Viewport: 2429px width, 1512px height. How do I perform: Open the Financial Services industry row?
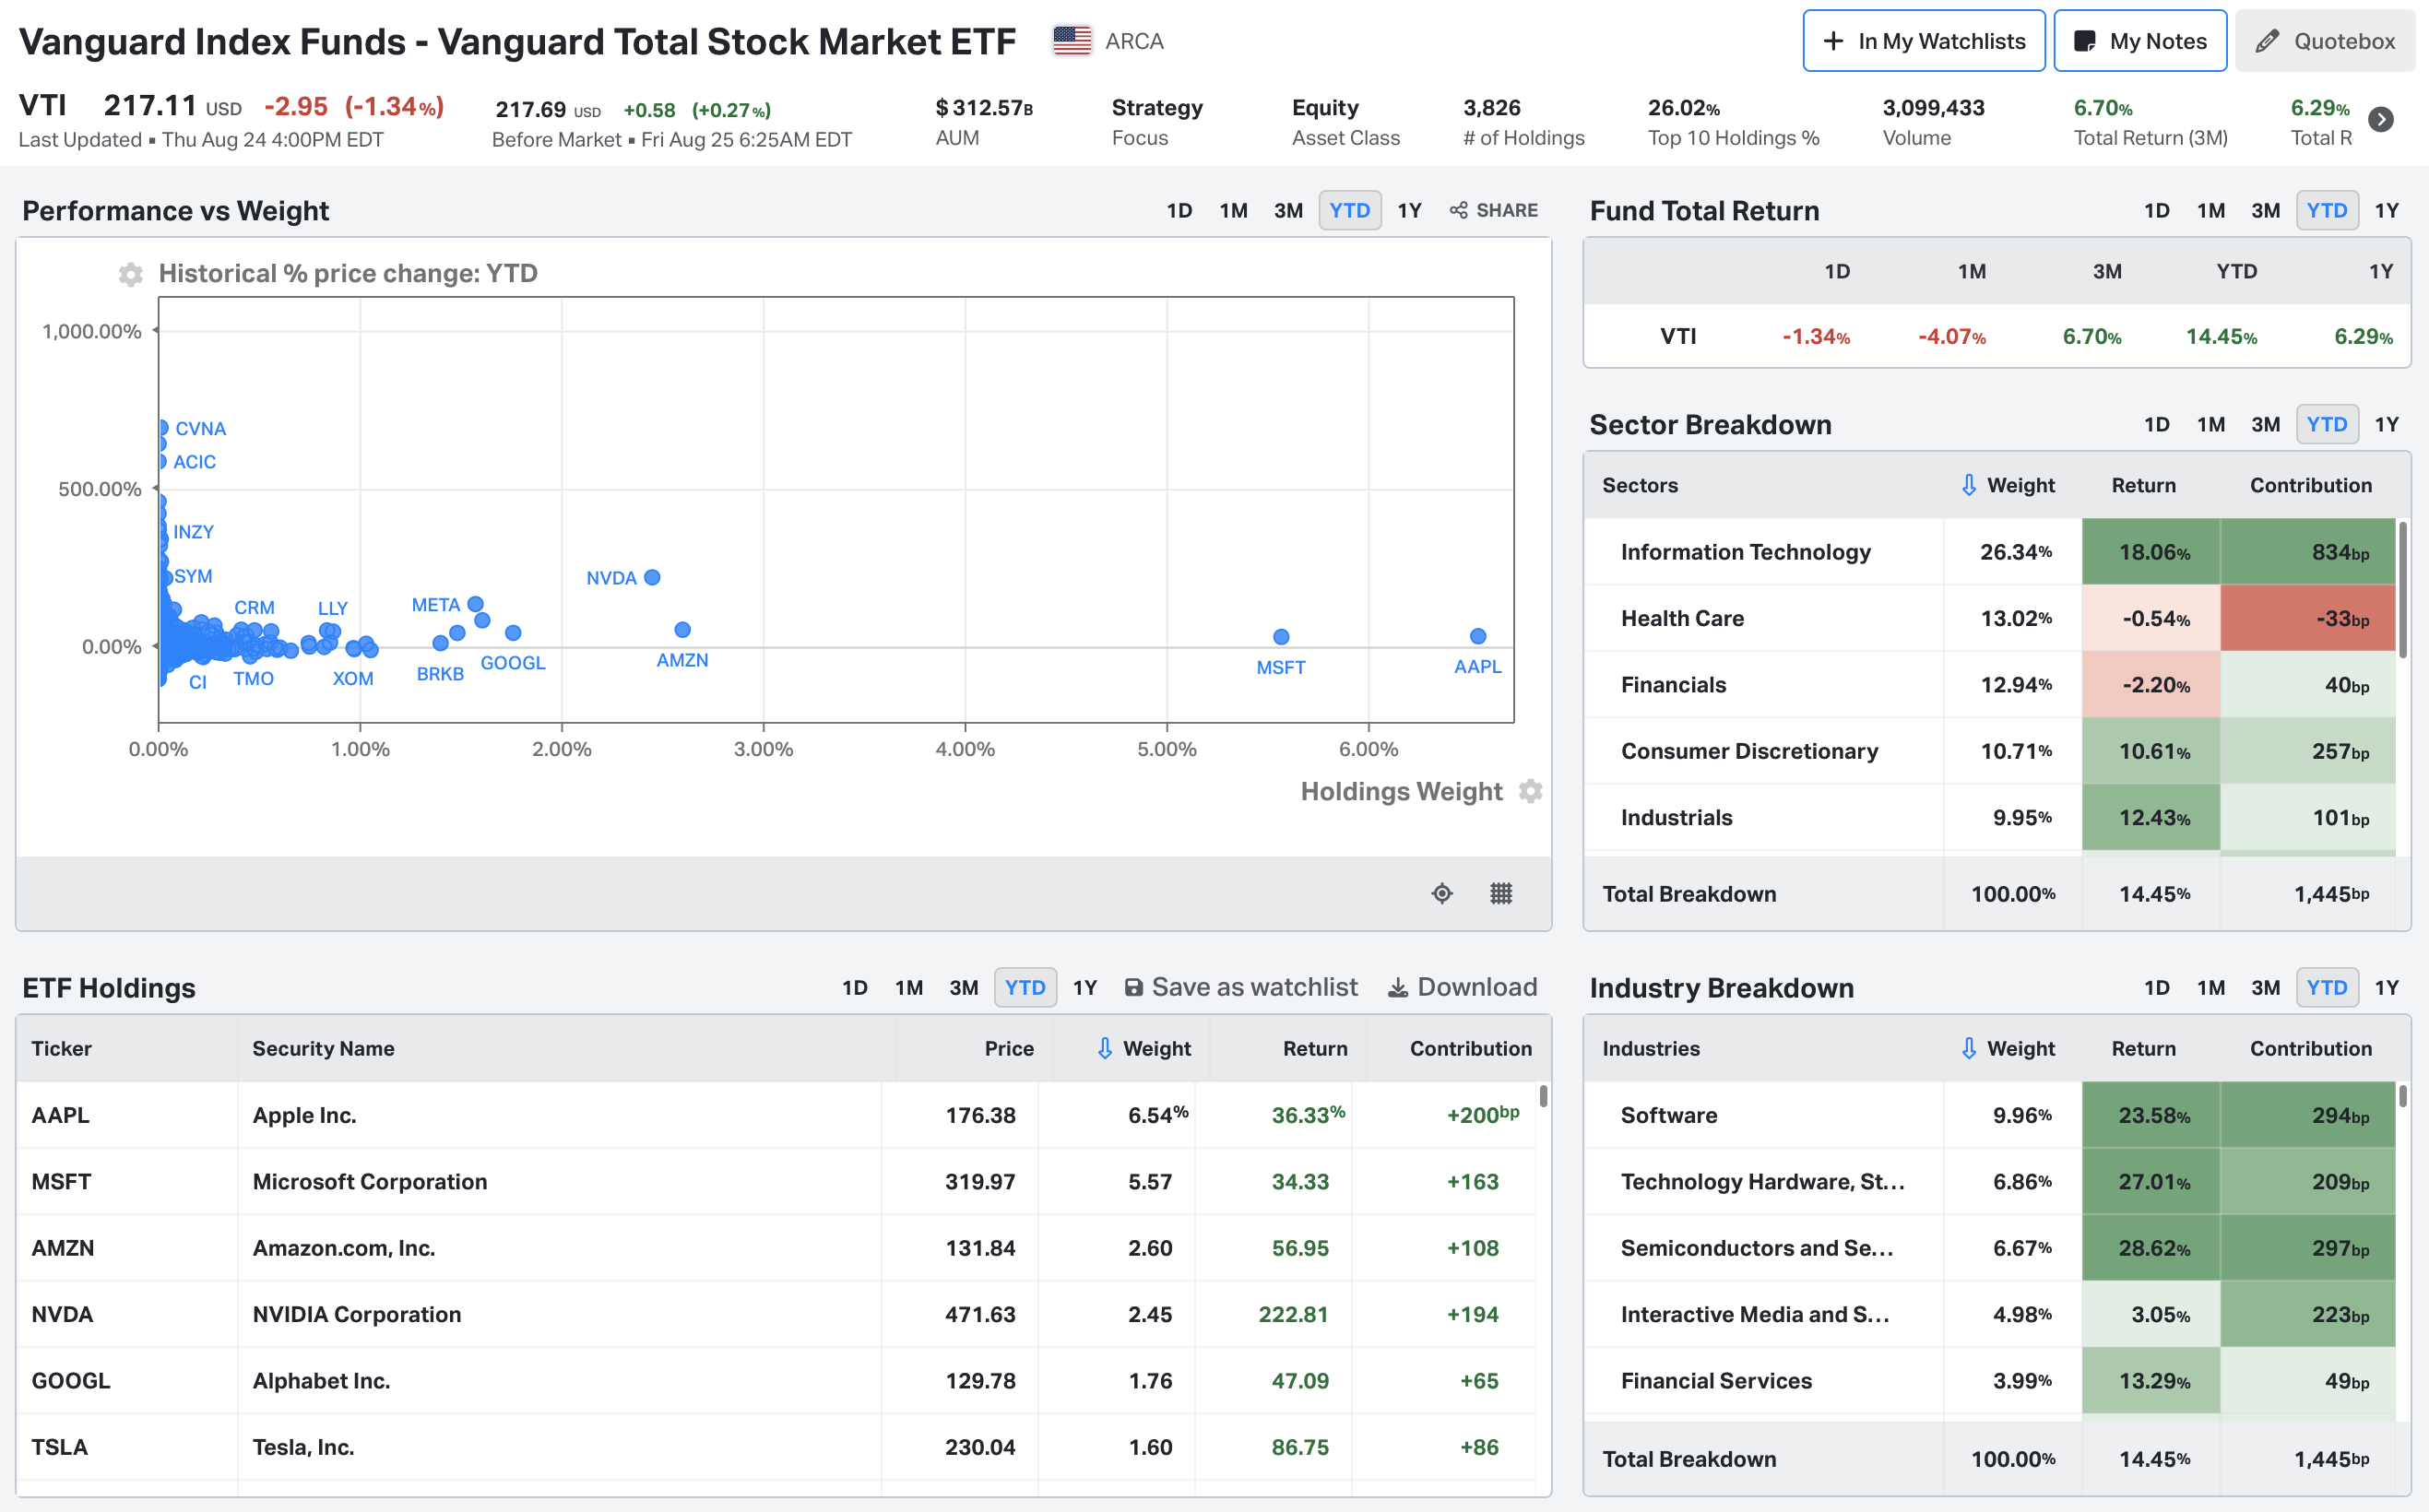[1990, 1381]
